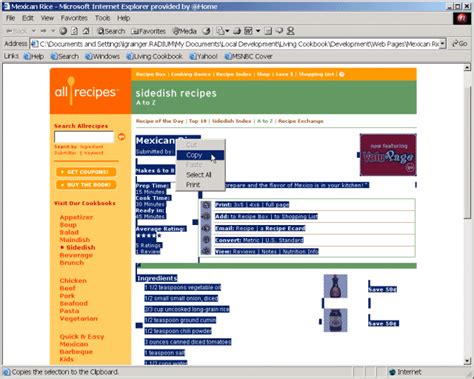The image size is (474, 379).
Task: Expand the Edit tool dropdown arrow
Action: pos(258,31)
